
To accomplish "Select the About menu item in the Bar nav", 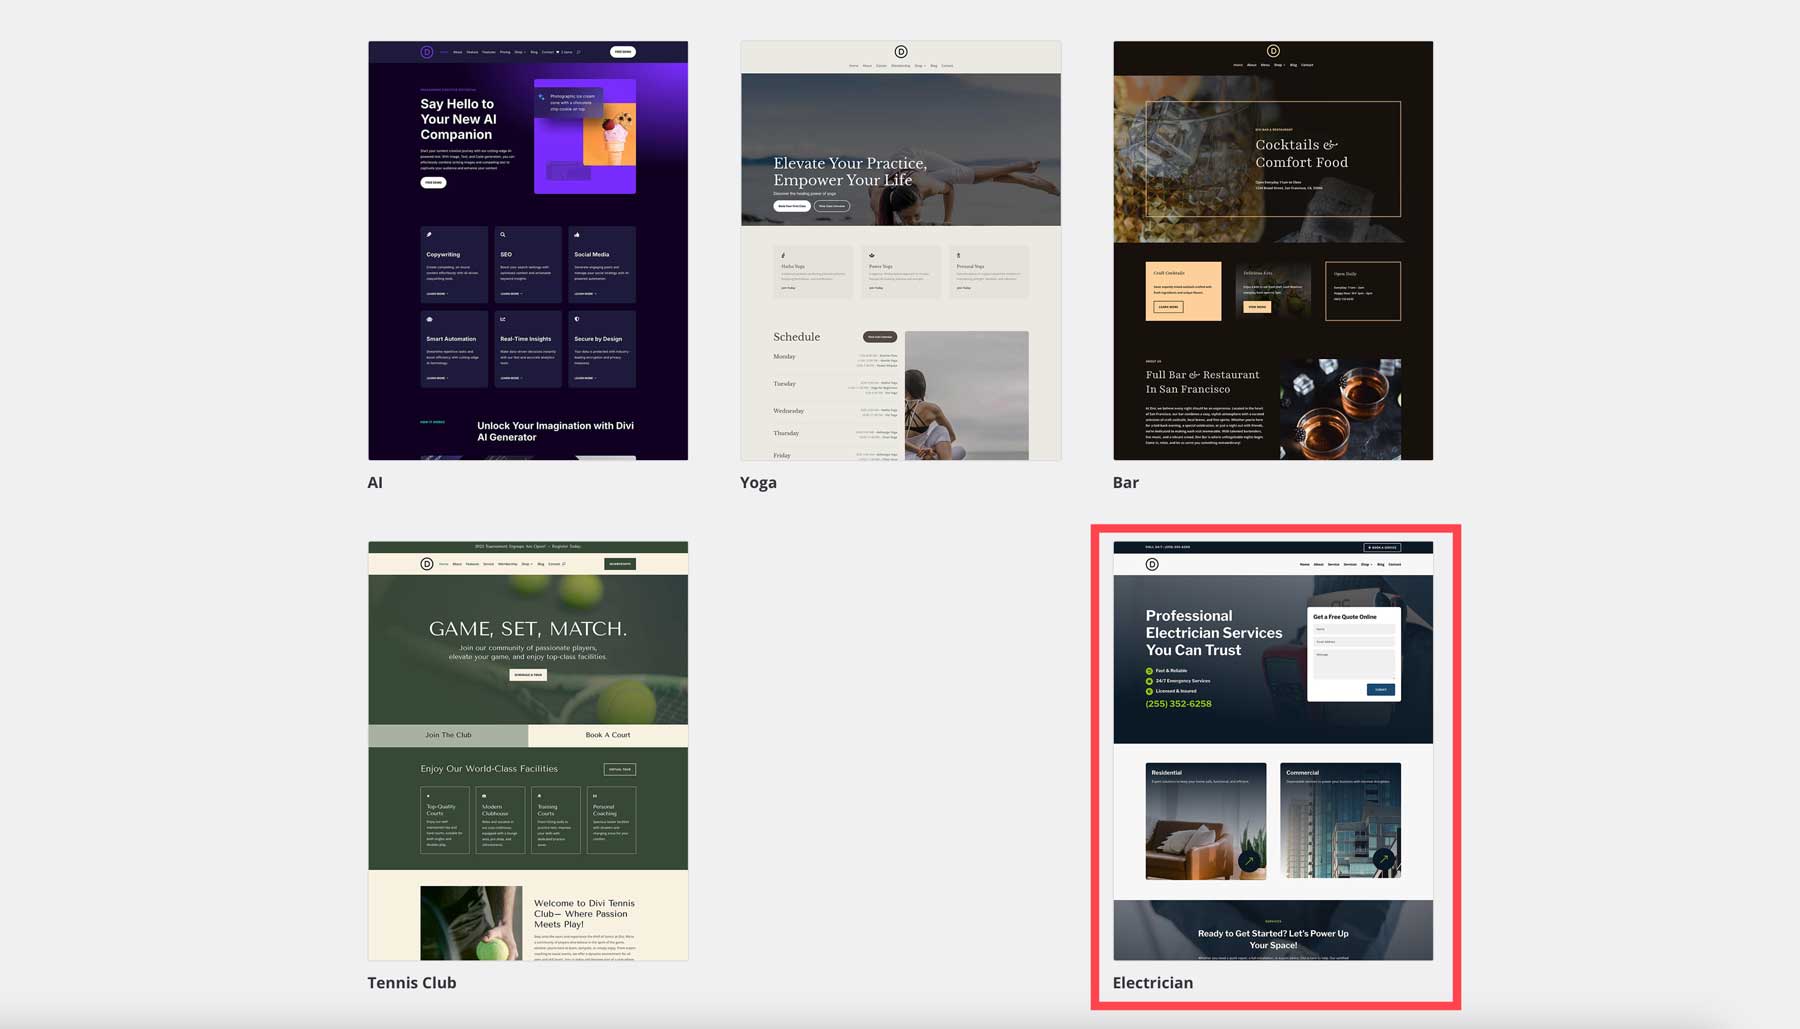I will 1252,65.
